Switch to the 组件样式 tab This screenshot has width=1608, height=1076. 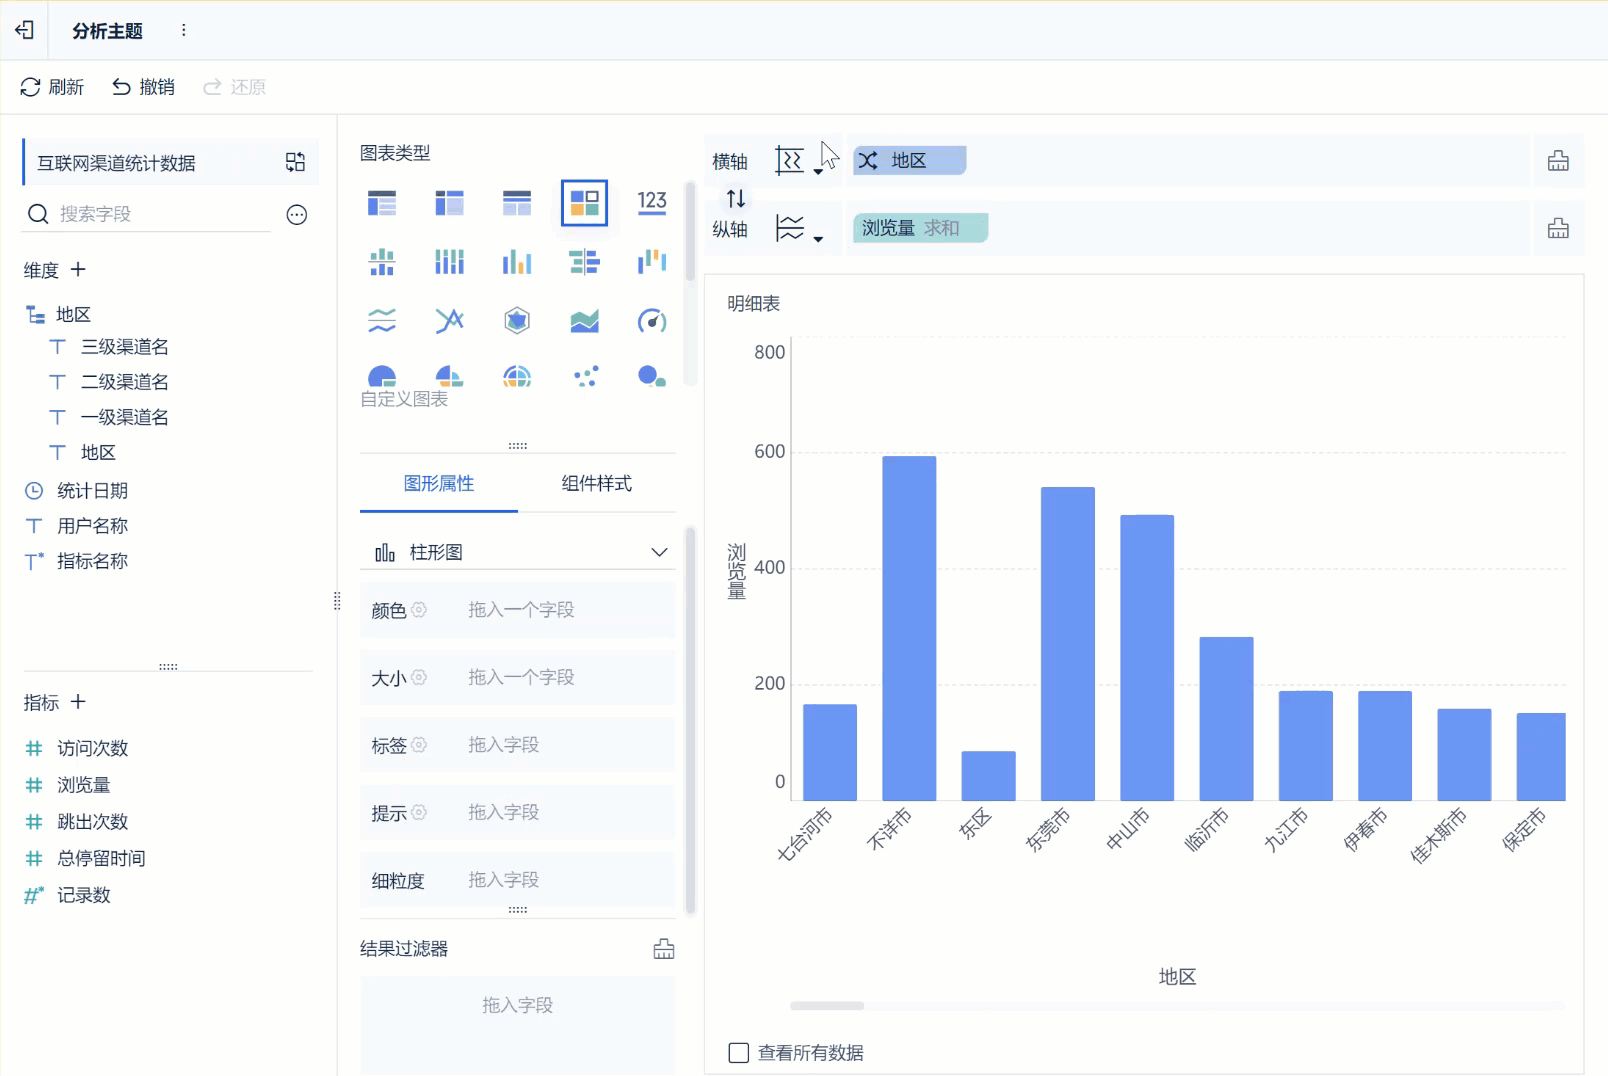coord(597,484)
